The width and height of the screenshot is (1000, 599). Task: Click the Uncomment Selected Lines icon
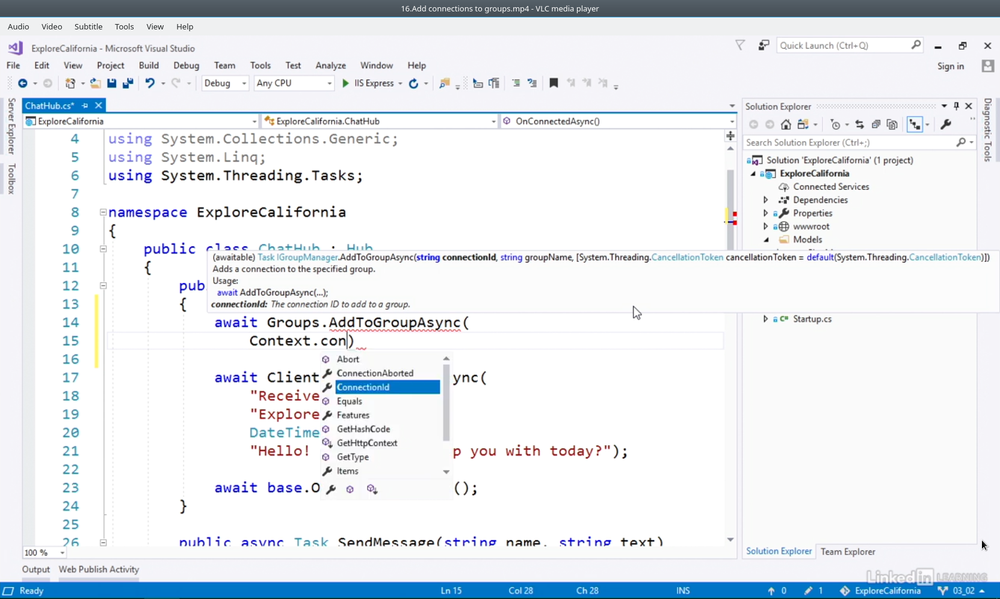click(x=532, y=84)
